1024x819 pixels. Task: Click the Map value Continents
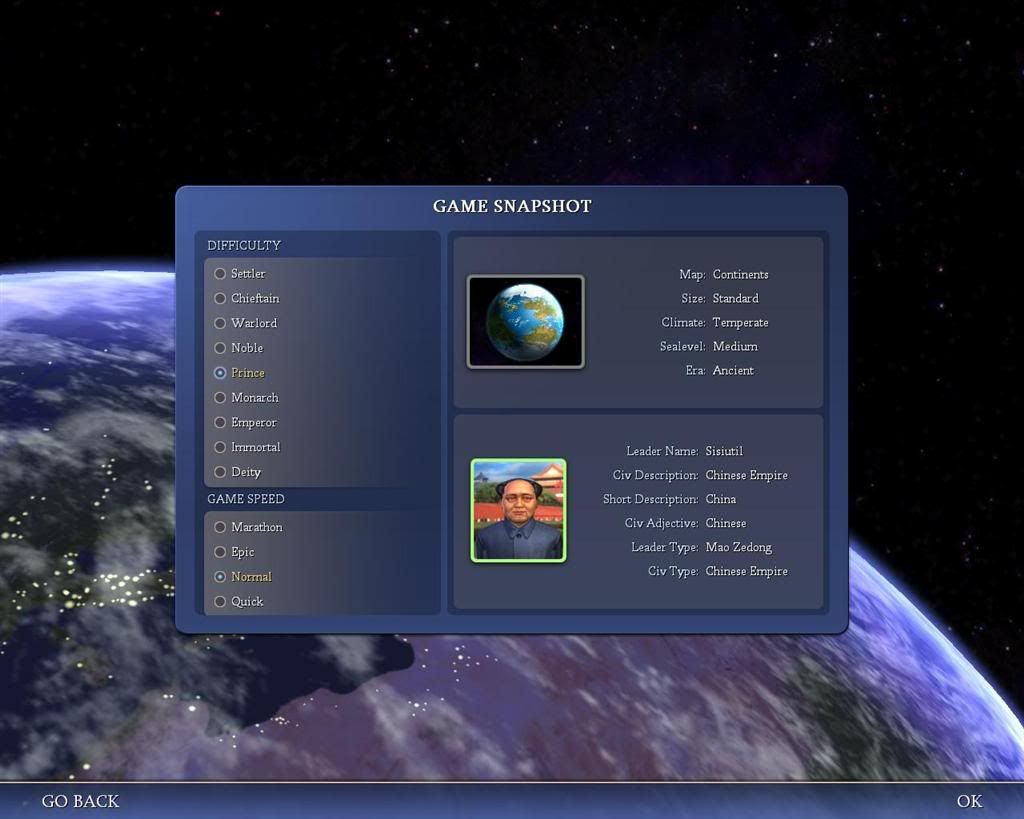[x=741, y=274]
